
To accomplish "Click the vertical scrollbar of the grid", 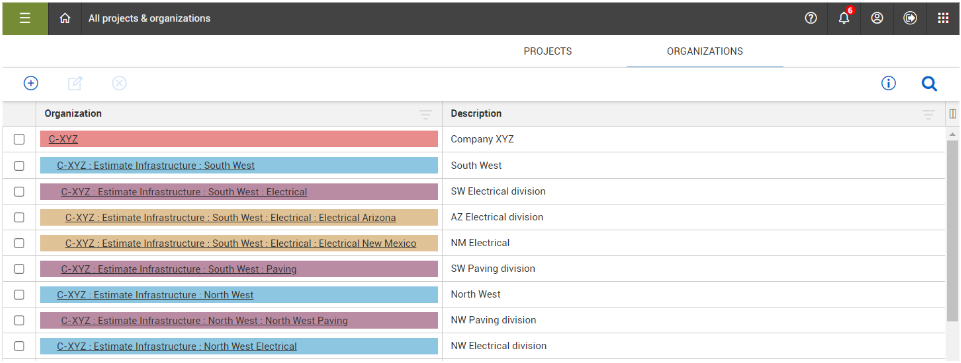I will coord(953,230).
